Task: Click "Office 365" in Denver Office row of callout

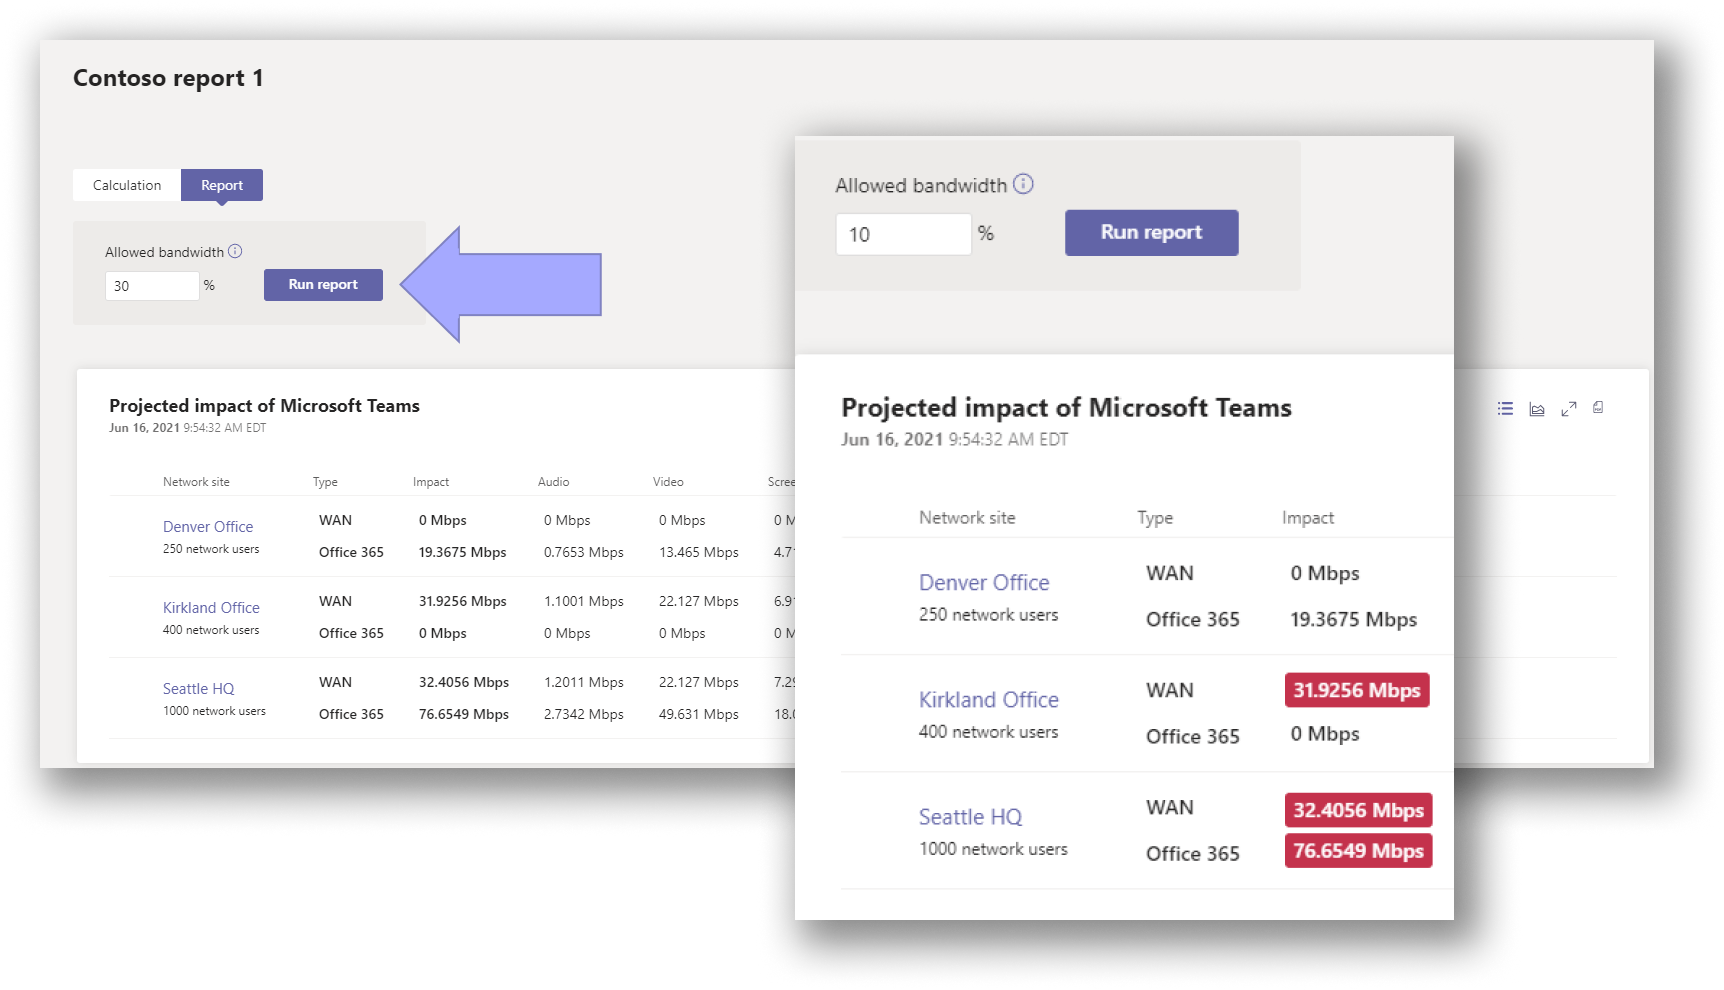Action: (1193, 620)
